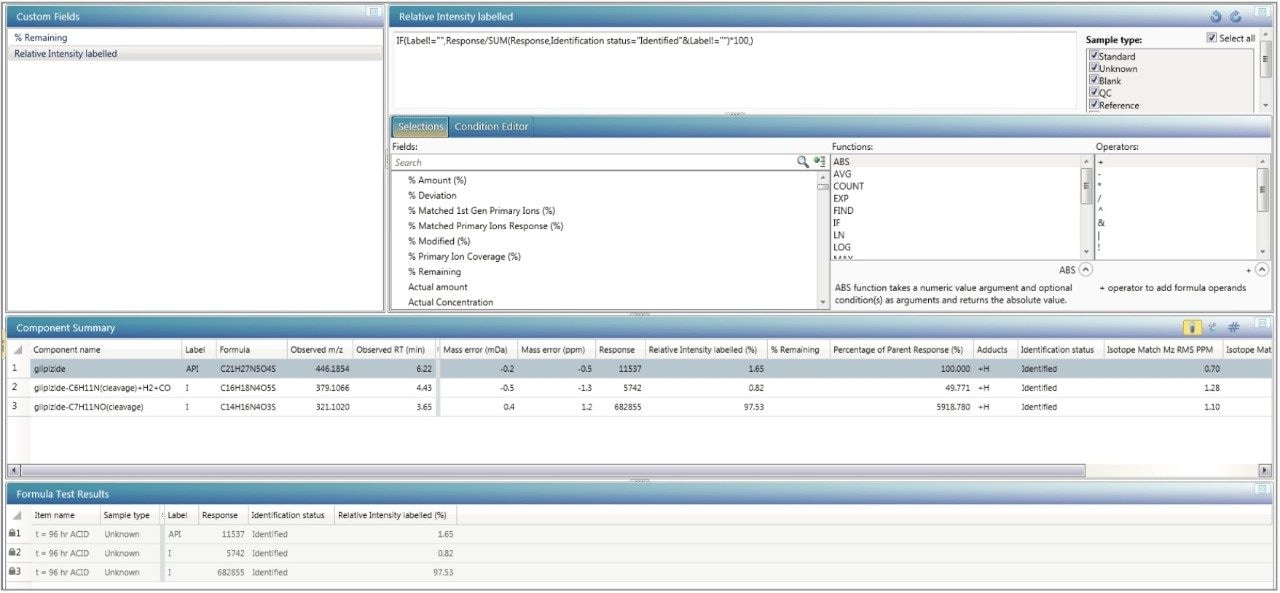This screenshot has height=593, width=1280.
Task: Click the green add-field icon beside search
Action: (x=820, y=161)
